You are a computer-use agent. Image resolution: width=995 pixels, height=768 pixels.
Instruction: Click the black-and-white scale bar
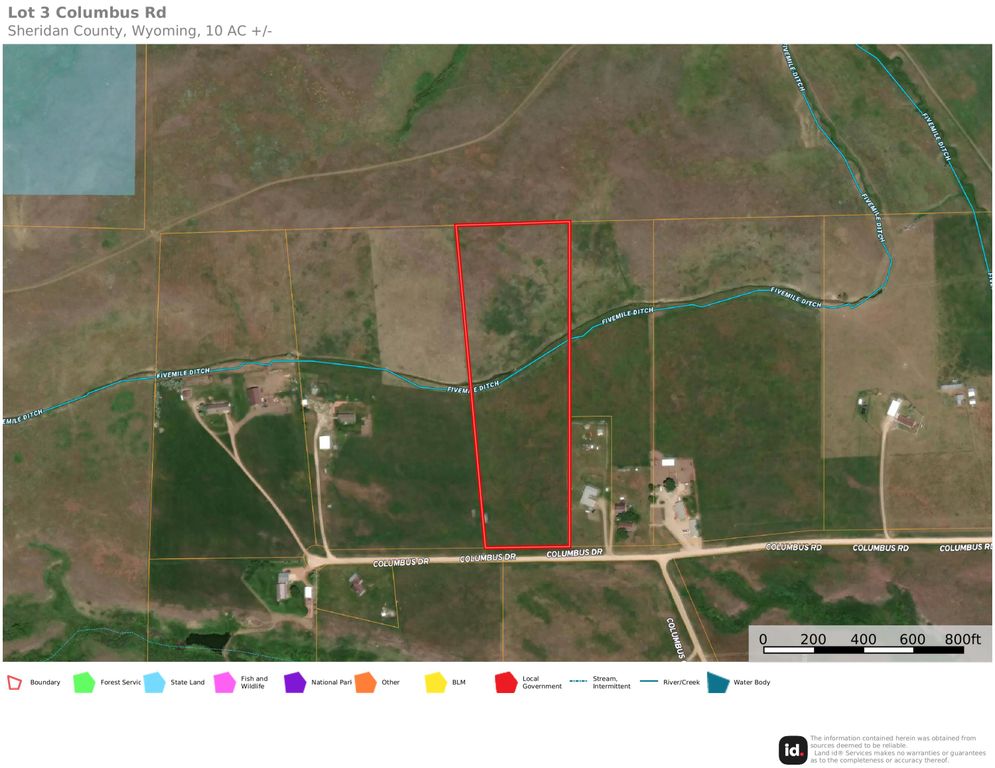tap(863, 650)
